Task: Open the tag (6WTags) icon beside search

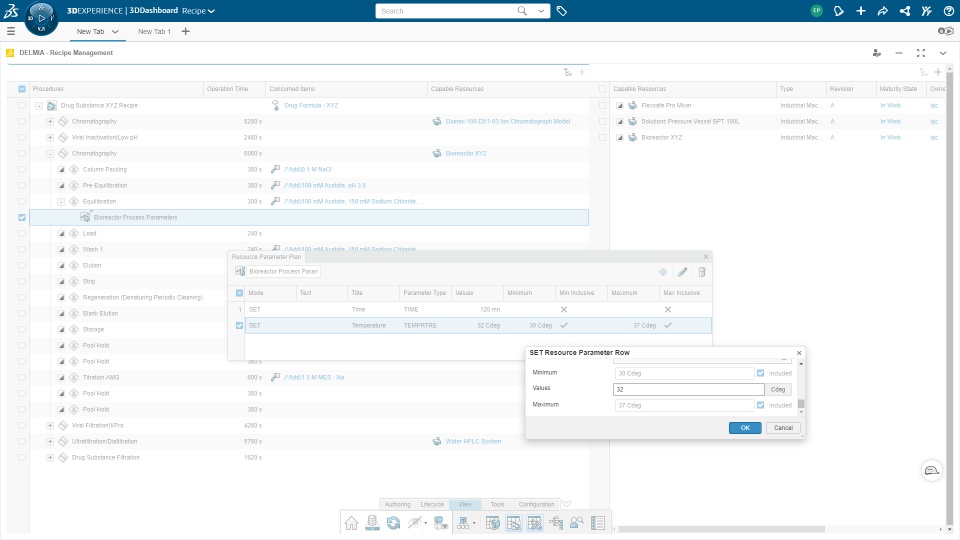Action: (561, 11)
